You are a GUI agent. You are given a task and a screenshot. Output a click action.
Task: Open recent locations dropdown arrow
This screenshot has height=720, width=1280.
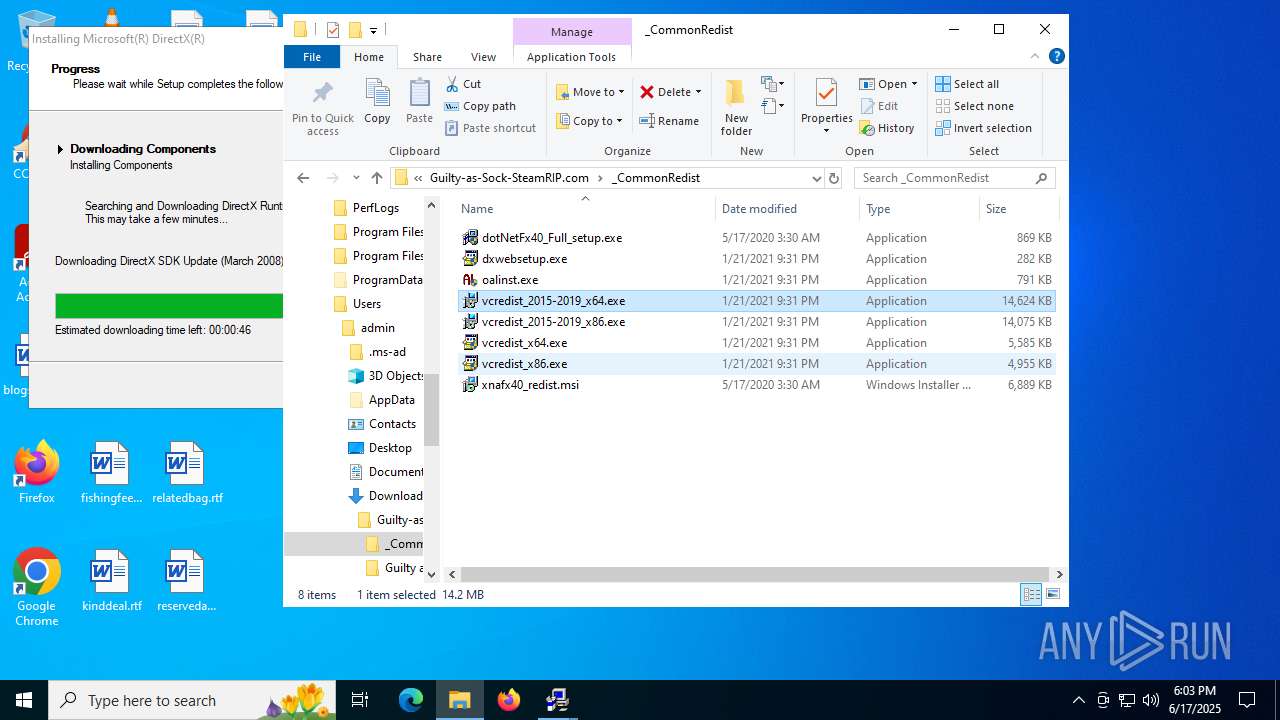[356, 178]
